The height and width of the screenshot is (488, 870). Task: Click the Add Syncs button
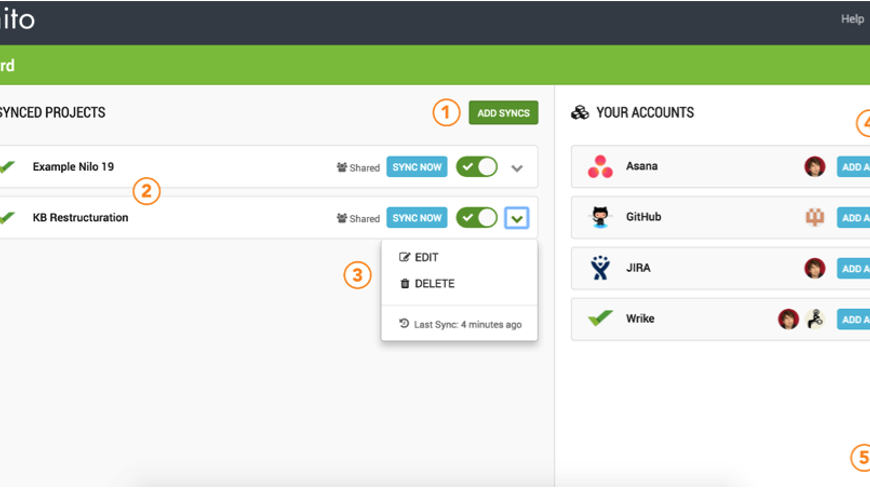503,113
